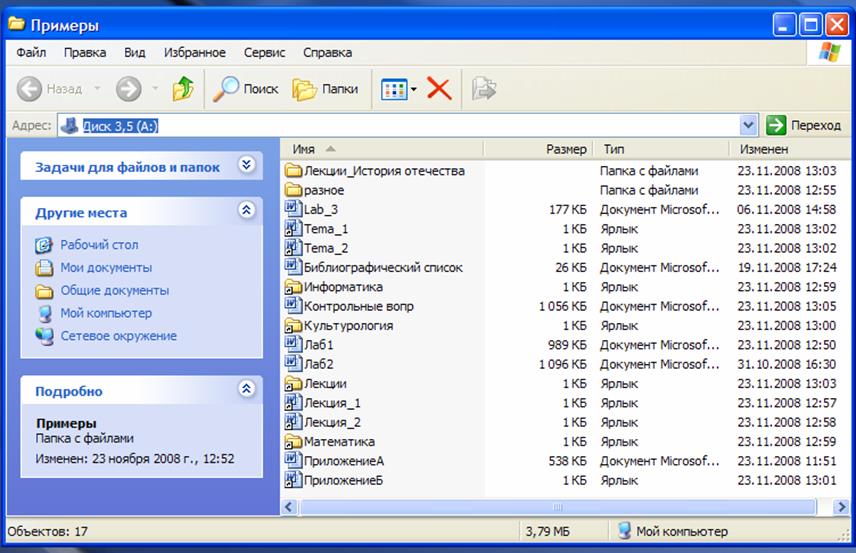Click the red Delete X icon
This screenshot has height=553, width=856.
[x=439, y=89]
